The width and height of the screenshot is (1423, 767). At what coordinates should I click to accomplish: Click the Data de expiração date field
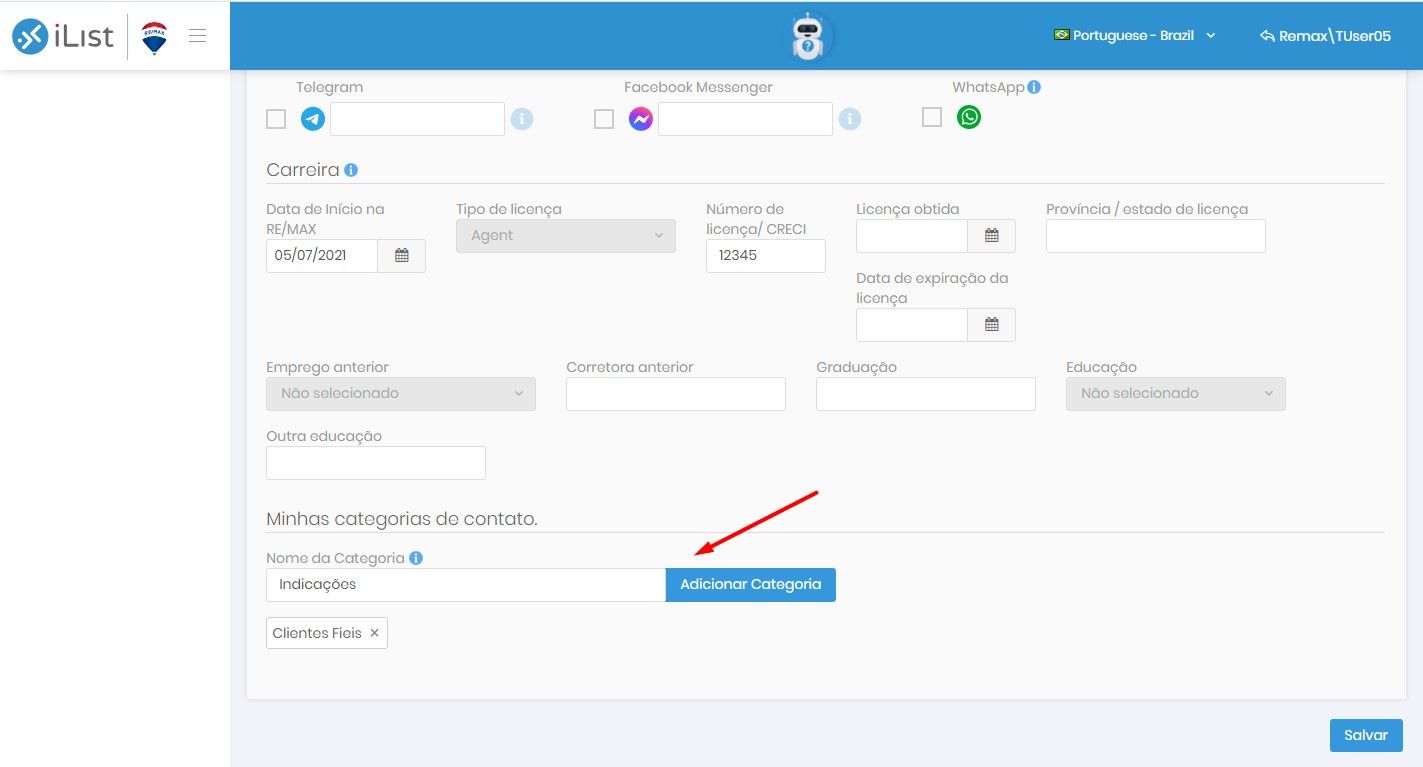[x=912, y=325]
